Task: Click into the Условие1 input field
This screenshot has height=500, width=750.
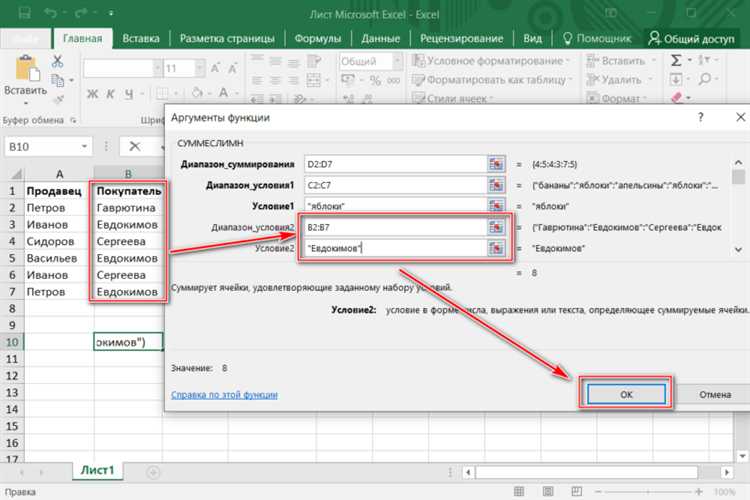Action: (x=396, y=206)
